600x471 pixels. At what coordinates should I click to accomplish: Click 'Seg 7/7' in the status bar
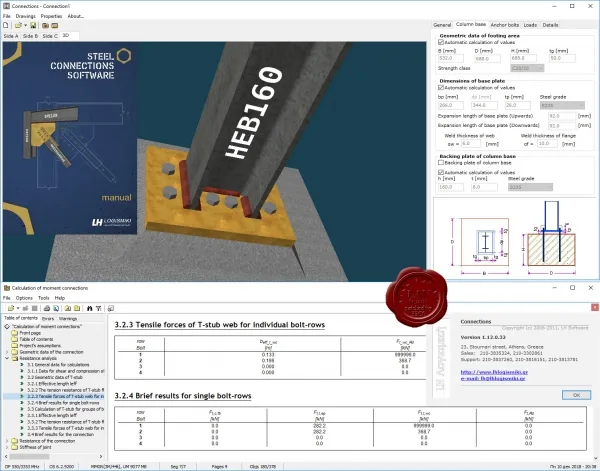pos(178,466)
